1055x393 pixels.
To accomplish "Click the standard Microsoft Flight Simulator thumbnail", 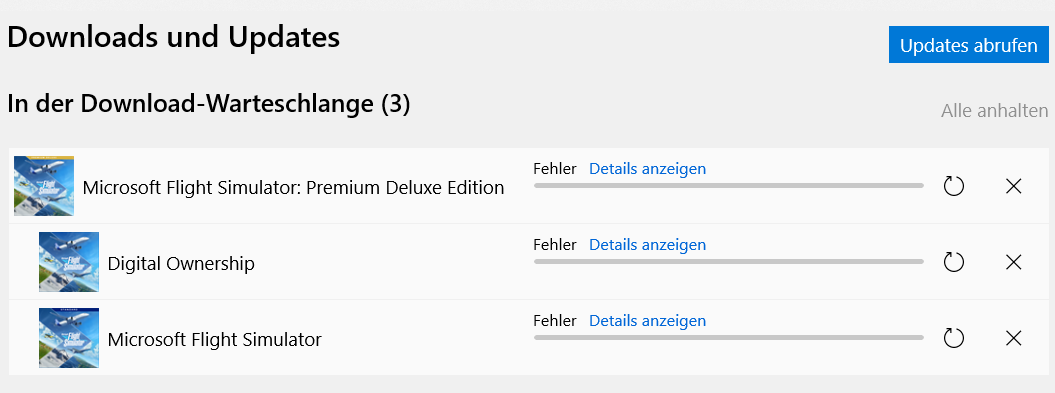I will pyautogui.click(x=69, y=338).
